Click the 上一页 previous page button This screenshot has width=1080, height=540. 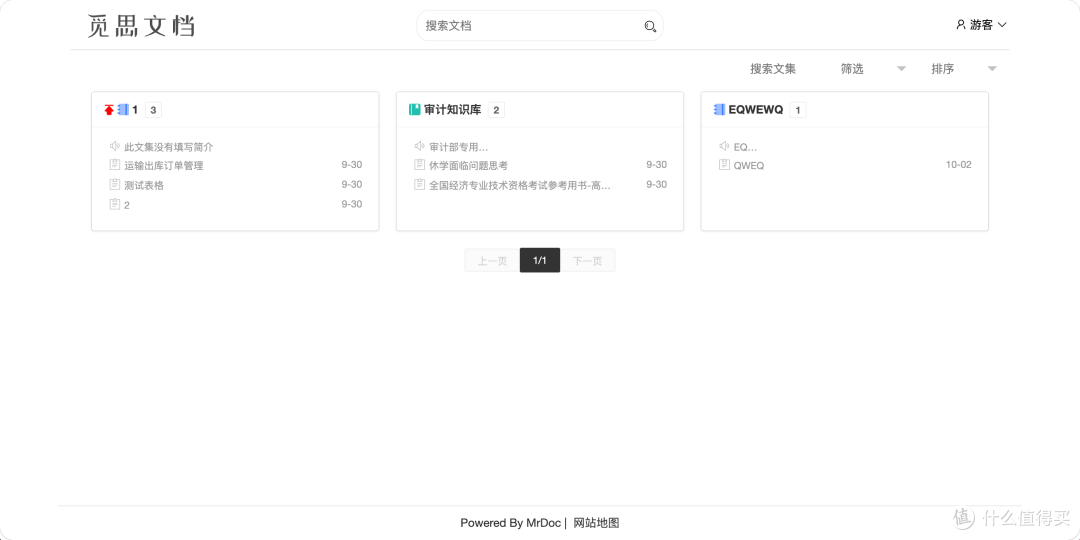[492, 260]
